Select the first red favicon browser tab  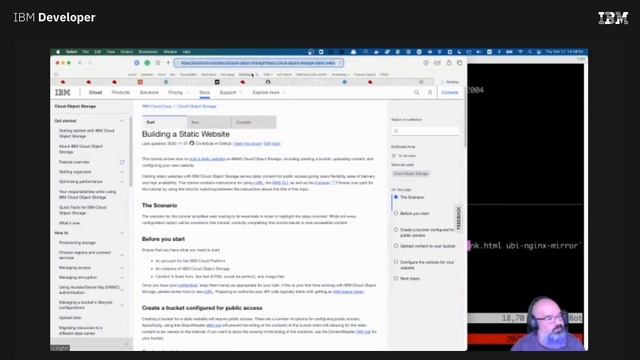click(63, 82)
